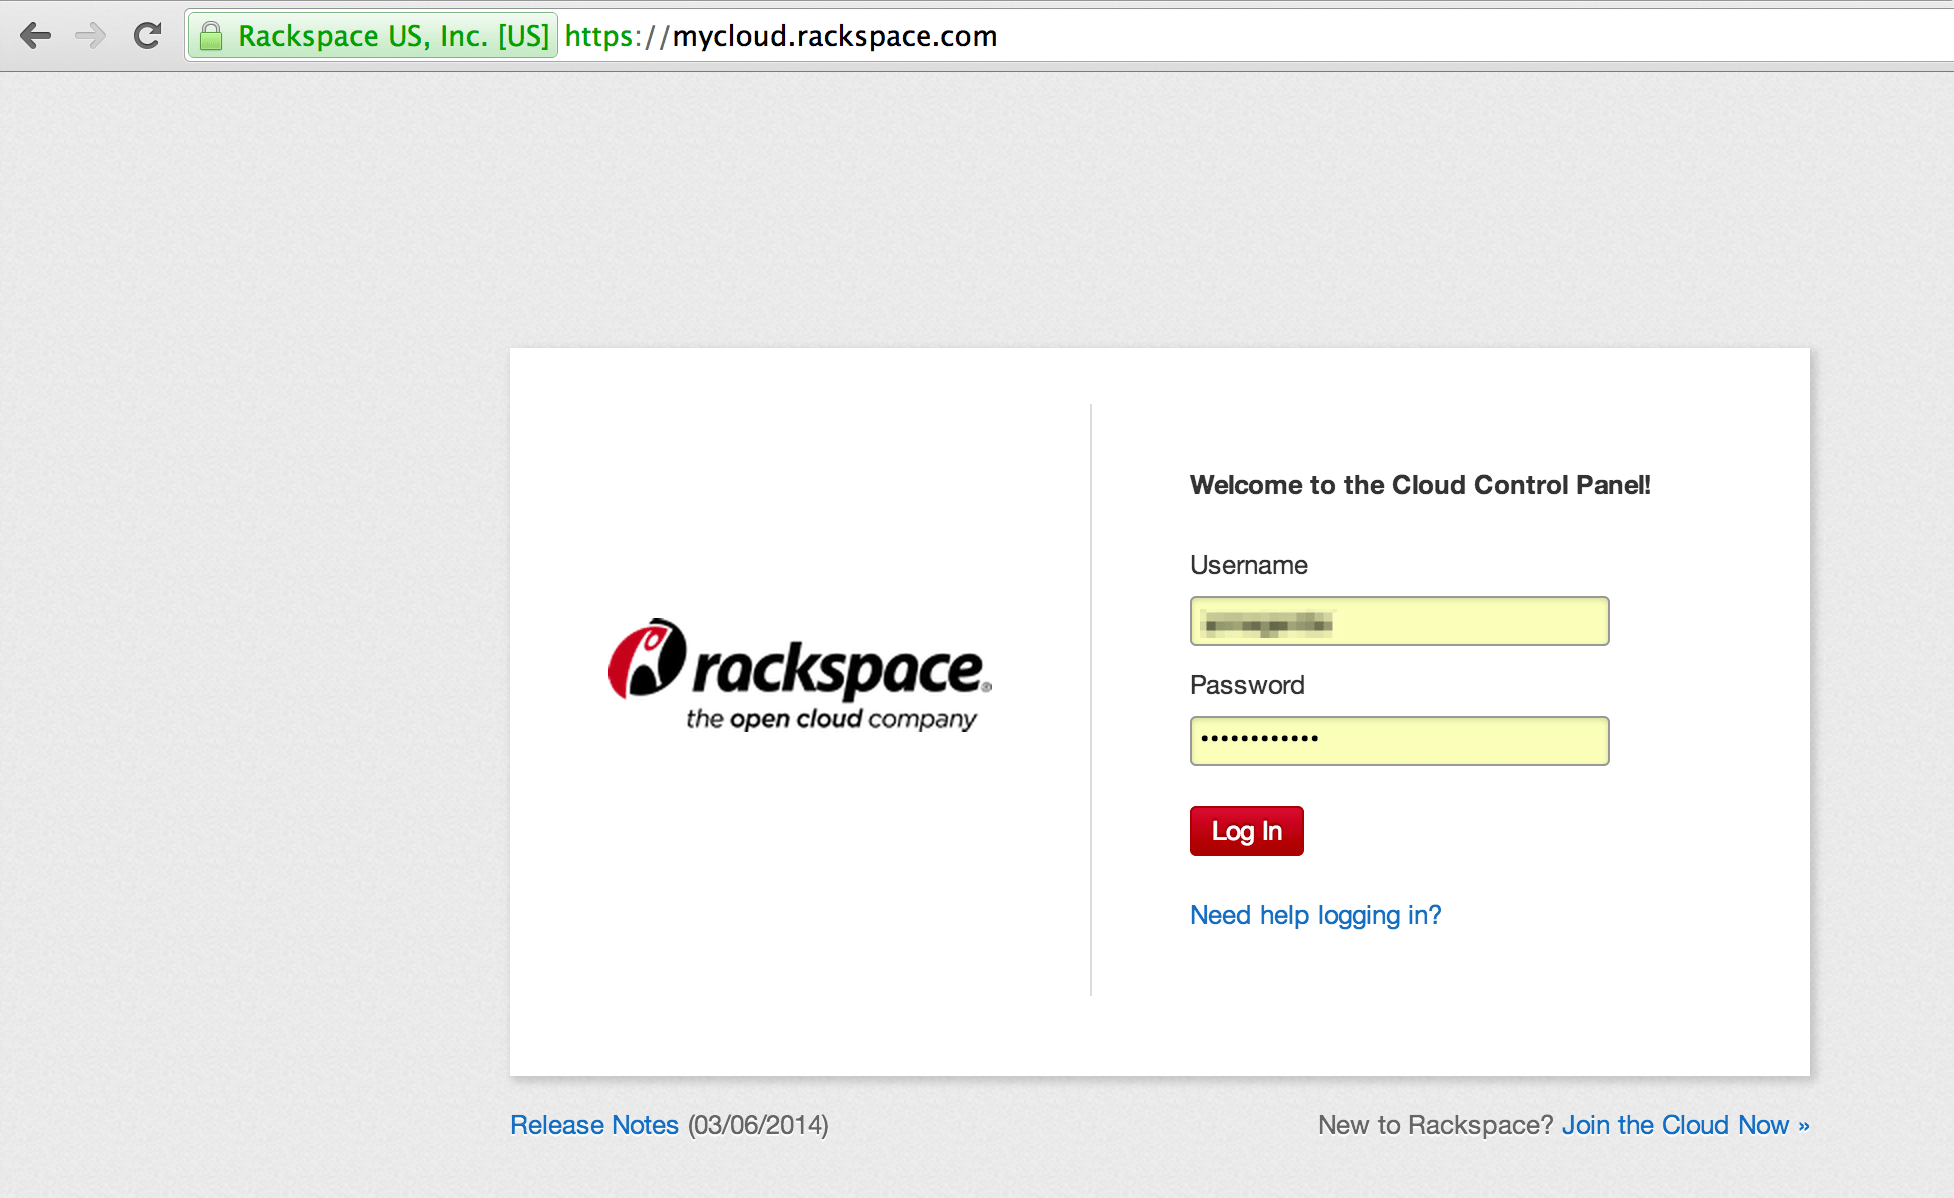Screen dimensions: 1954x1198
Task: Open the Release Notes link
Action: tap(594, 1125)
